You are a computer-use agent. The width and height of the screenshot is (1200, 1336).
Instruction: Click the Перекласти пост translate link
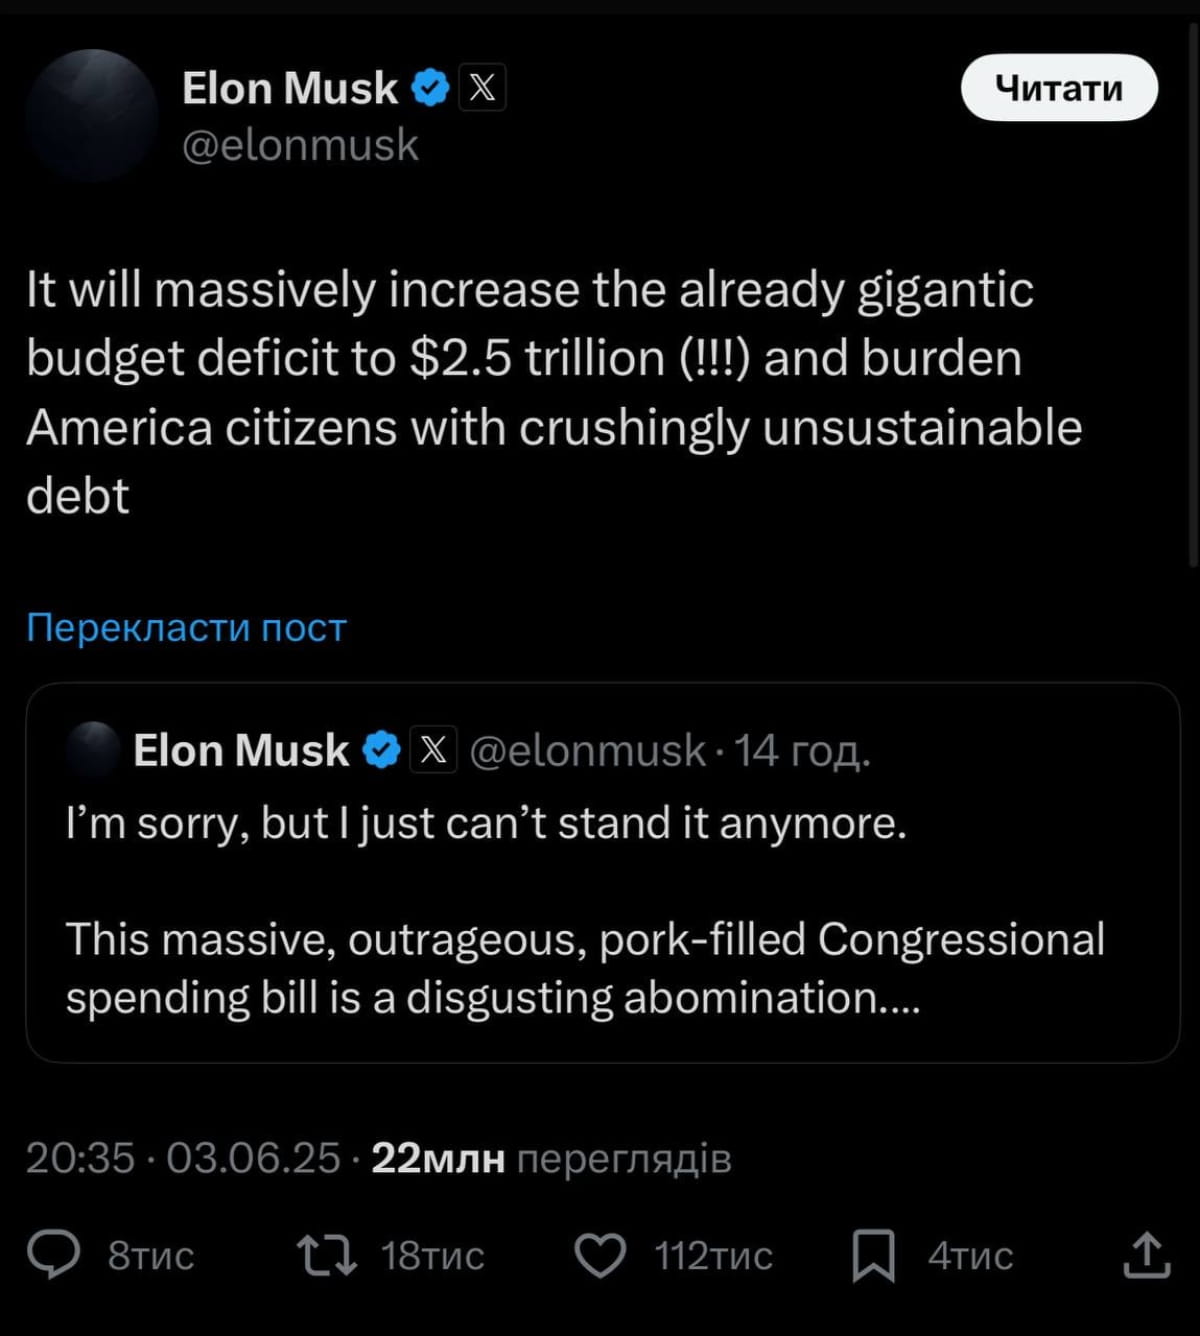pos(186,627)
